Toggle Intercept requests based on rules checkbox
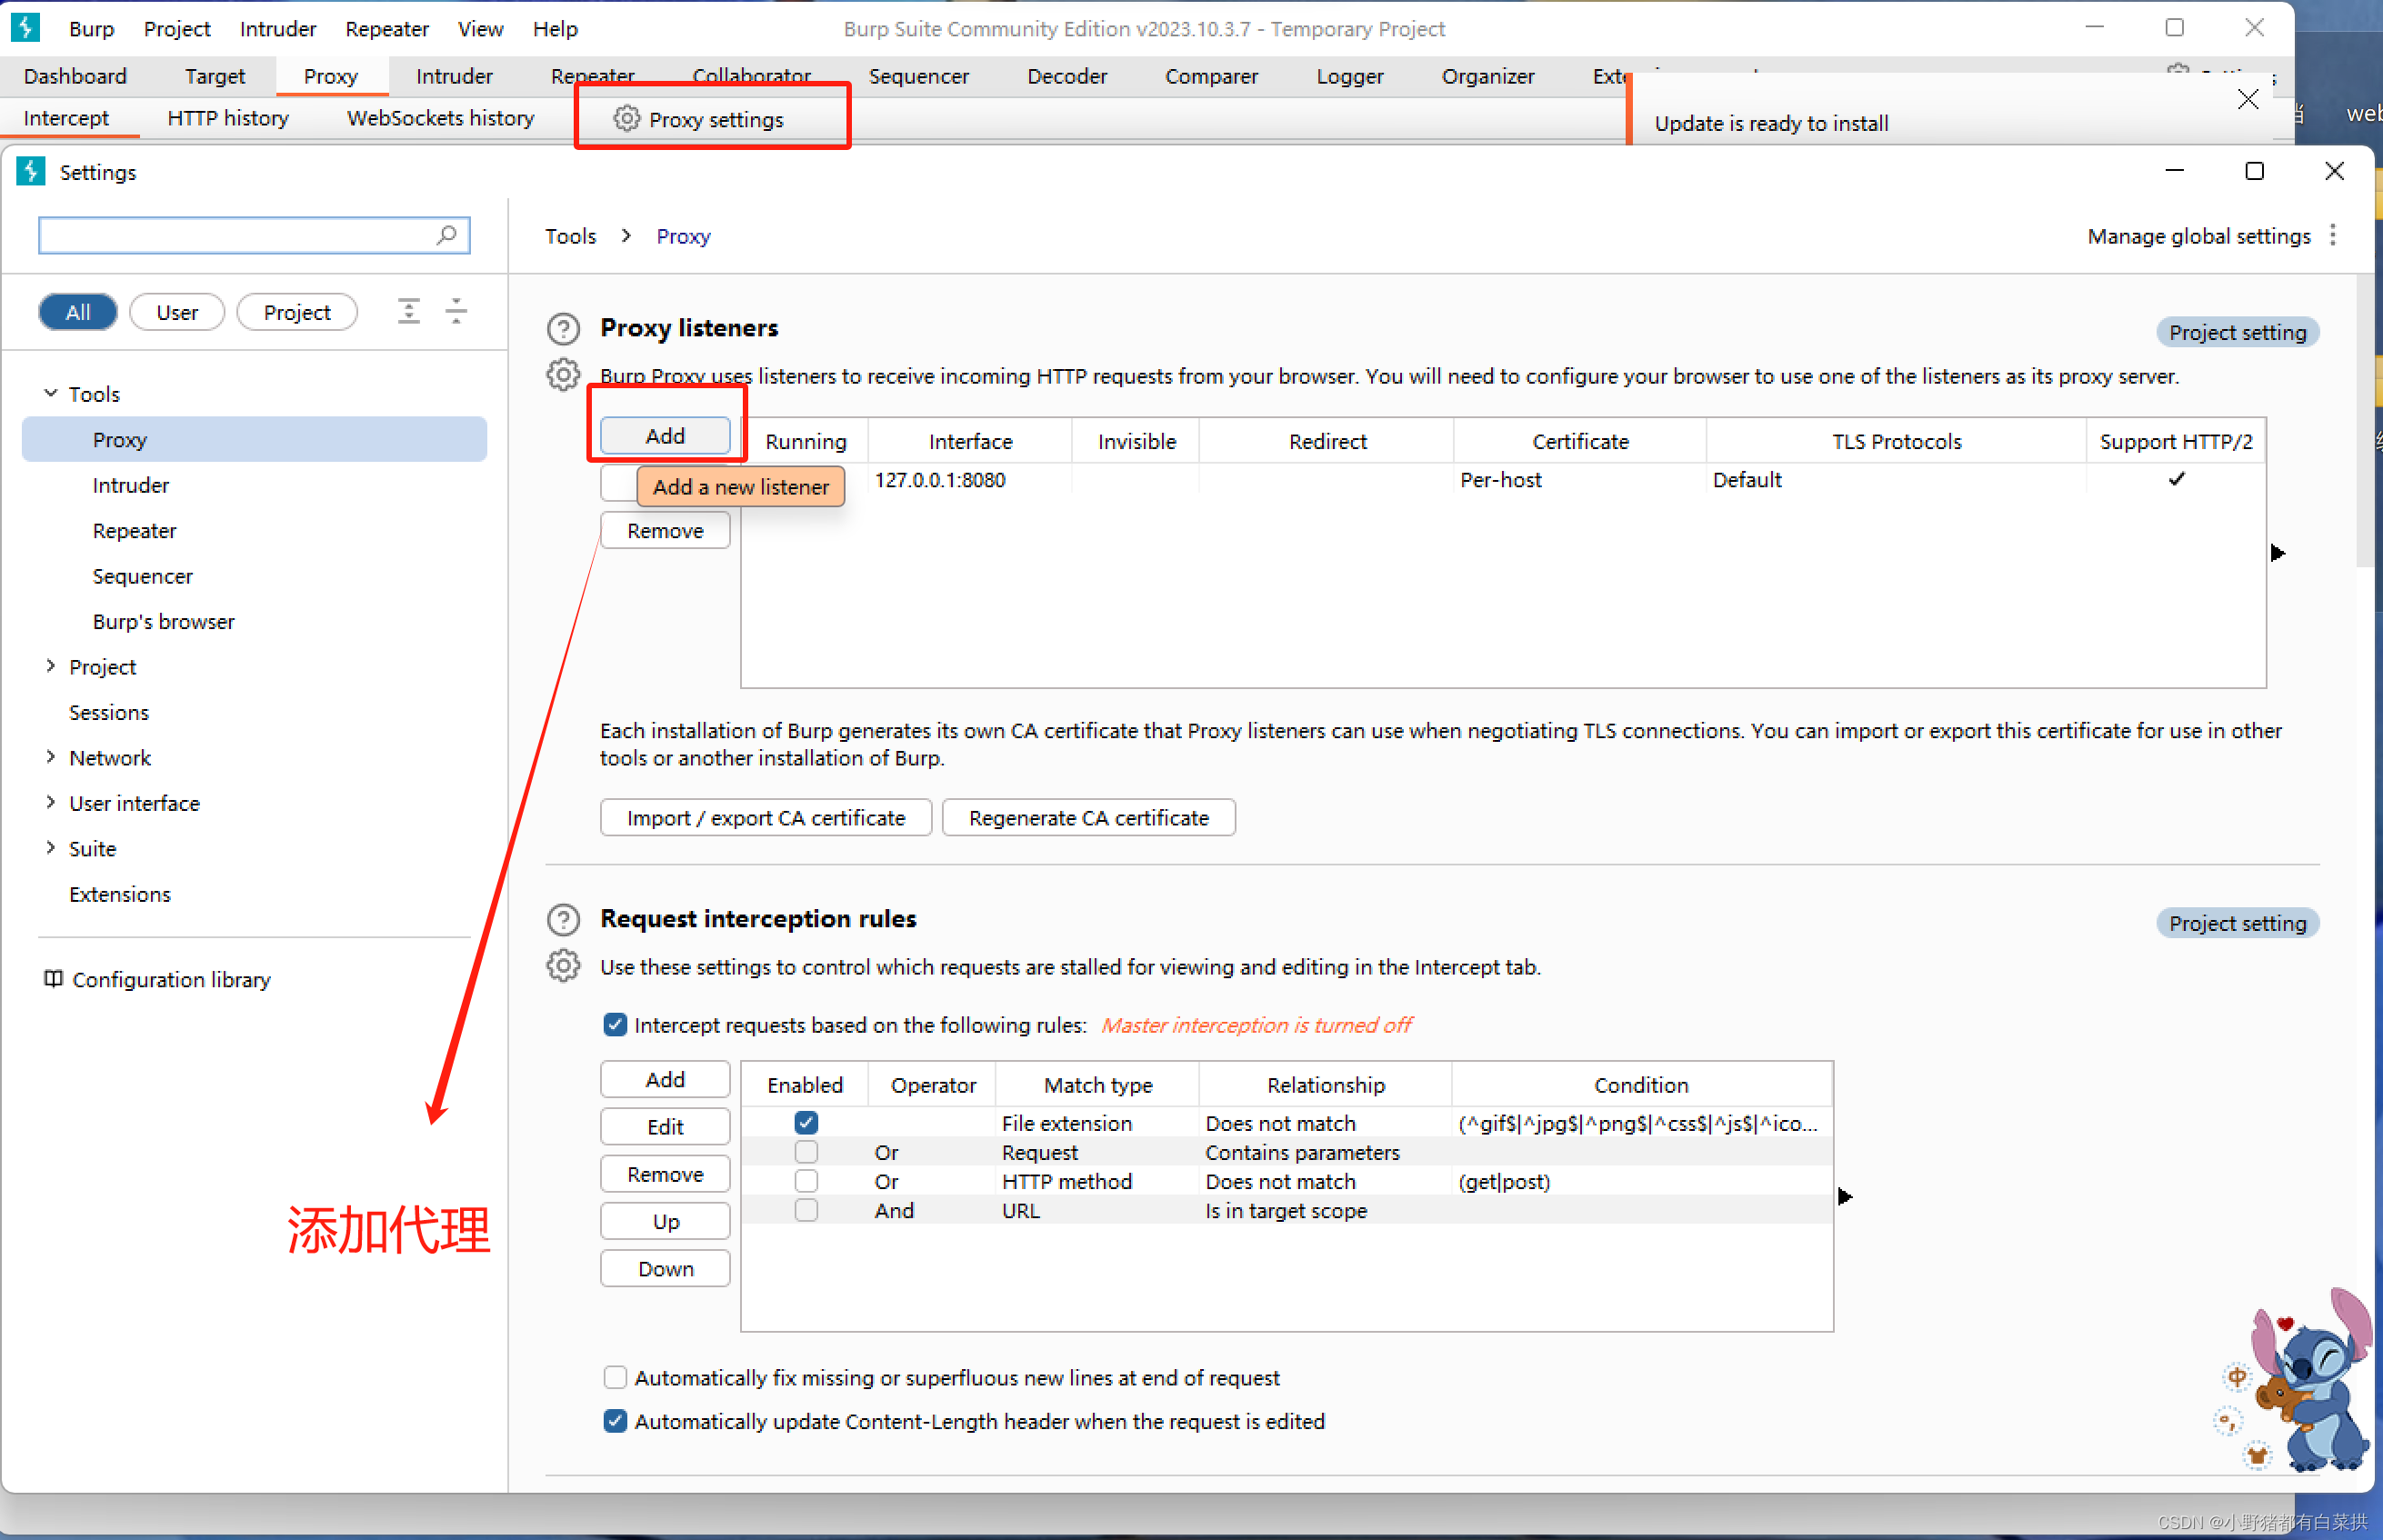 [615, 1025]
